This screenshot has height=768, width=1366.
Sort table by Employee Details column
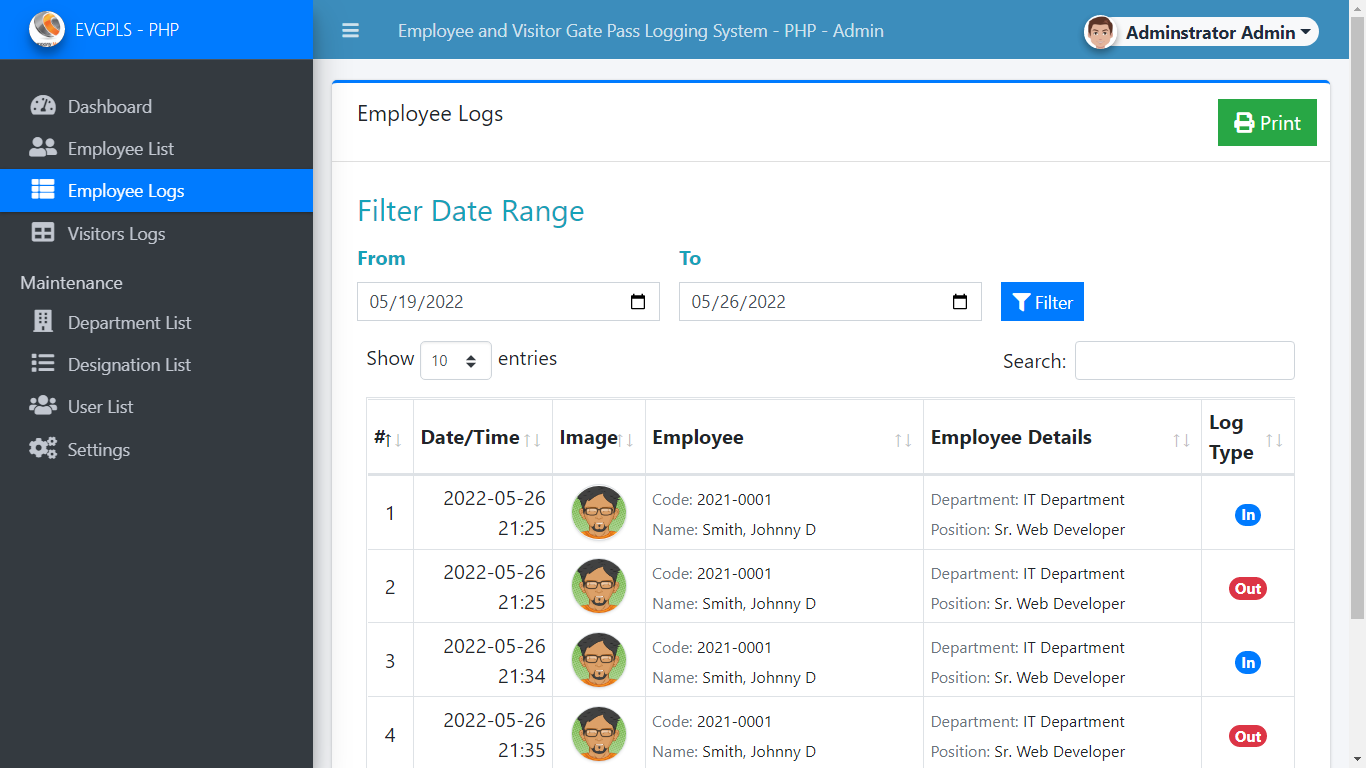1063,438
